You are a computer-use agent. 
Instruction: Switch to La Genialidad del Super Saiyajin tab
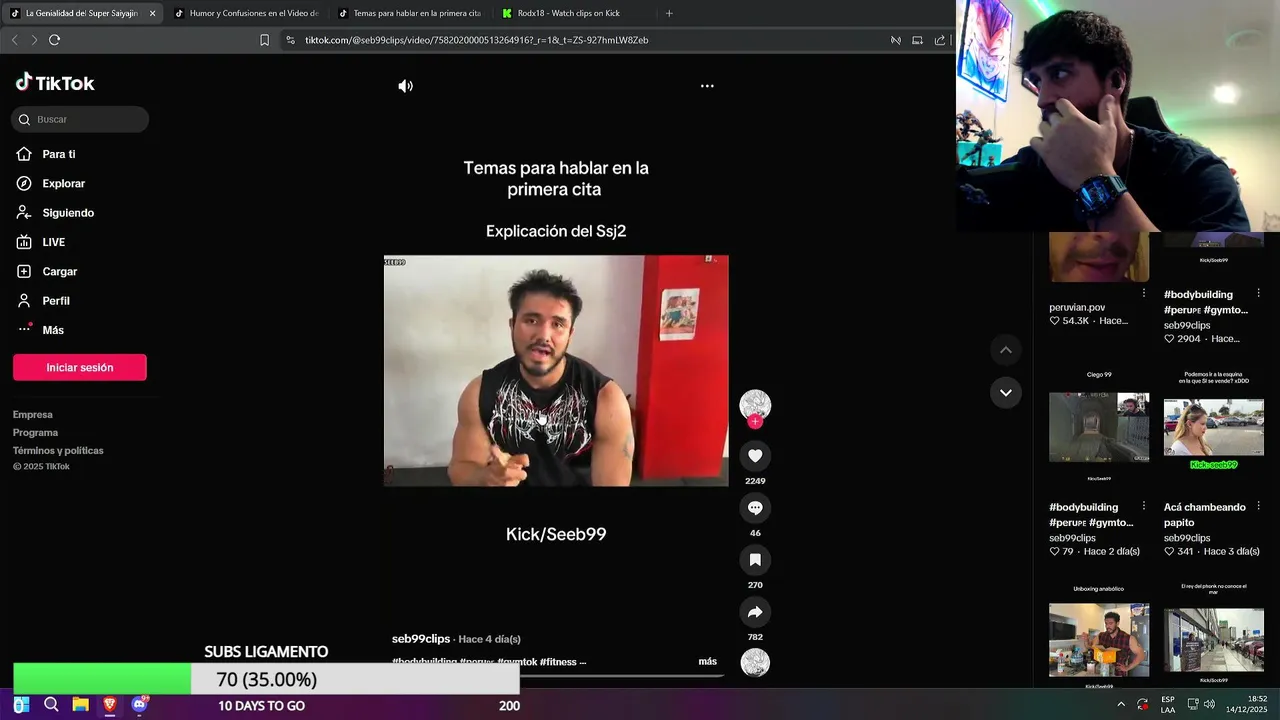pos(82,13)
